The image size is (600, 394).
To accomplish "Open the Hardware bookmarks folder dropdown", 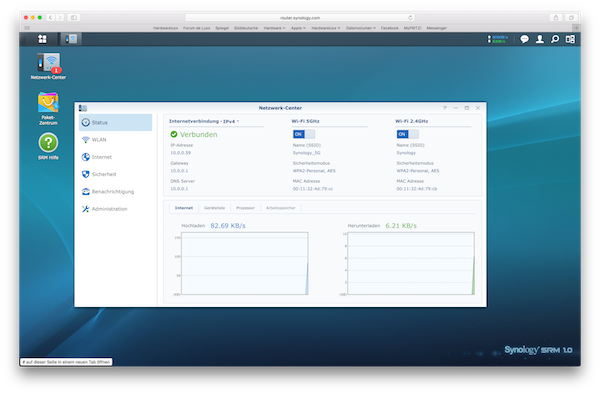I will [x=274, y=28].
